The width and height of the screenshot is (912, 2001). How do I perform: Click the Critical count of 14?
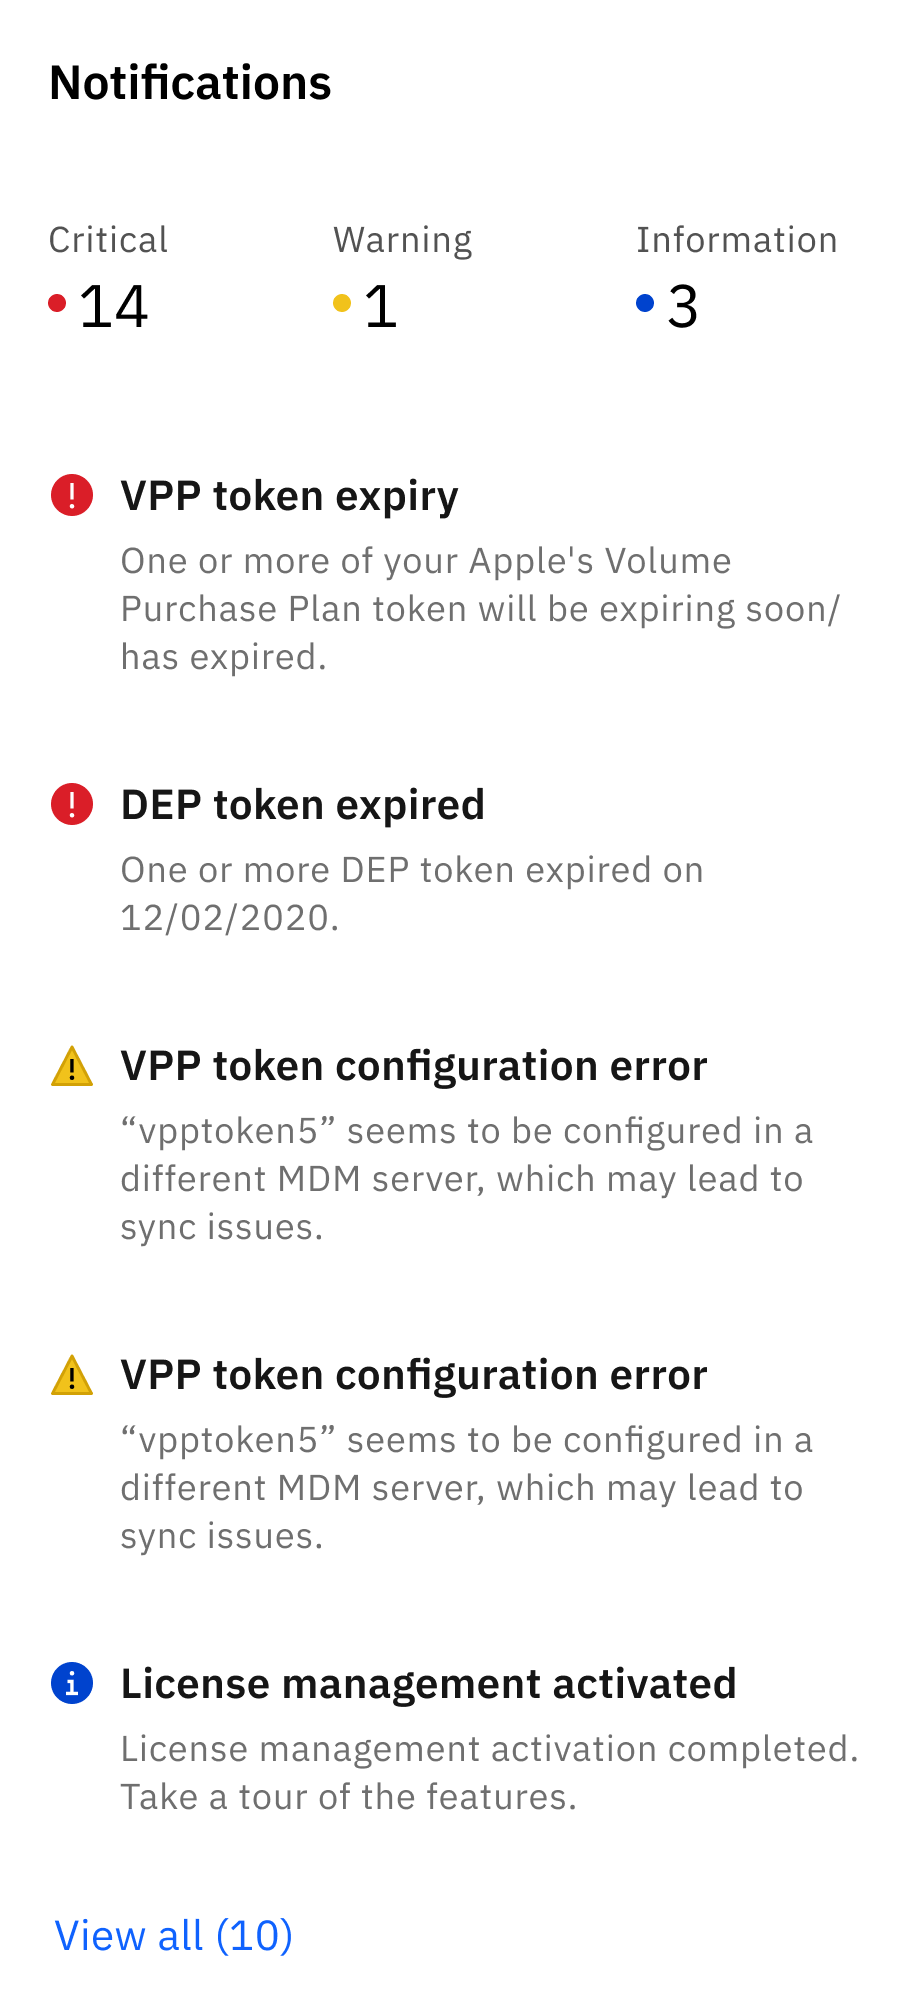tap(114, 306)
